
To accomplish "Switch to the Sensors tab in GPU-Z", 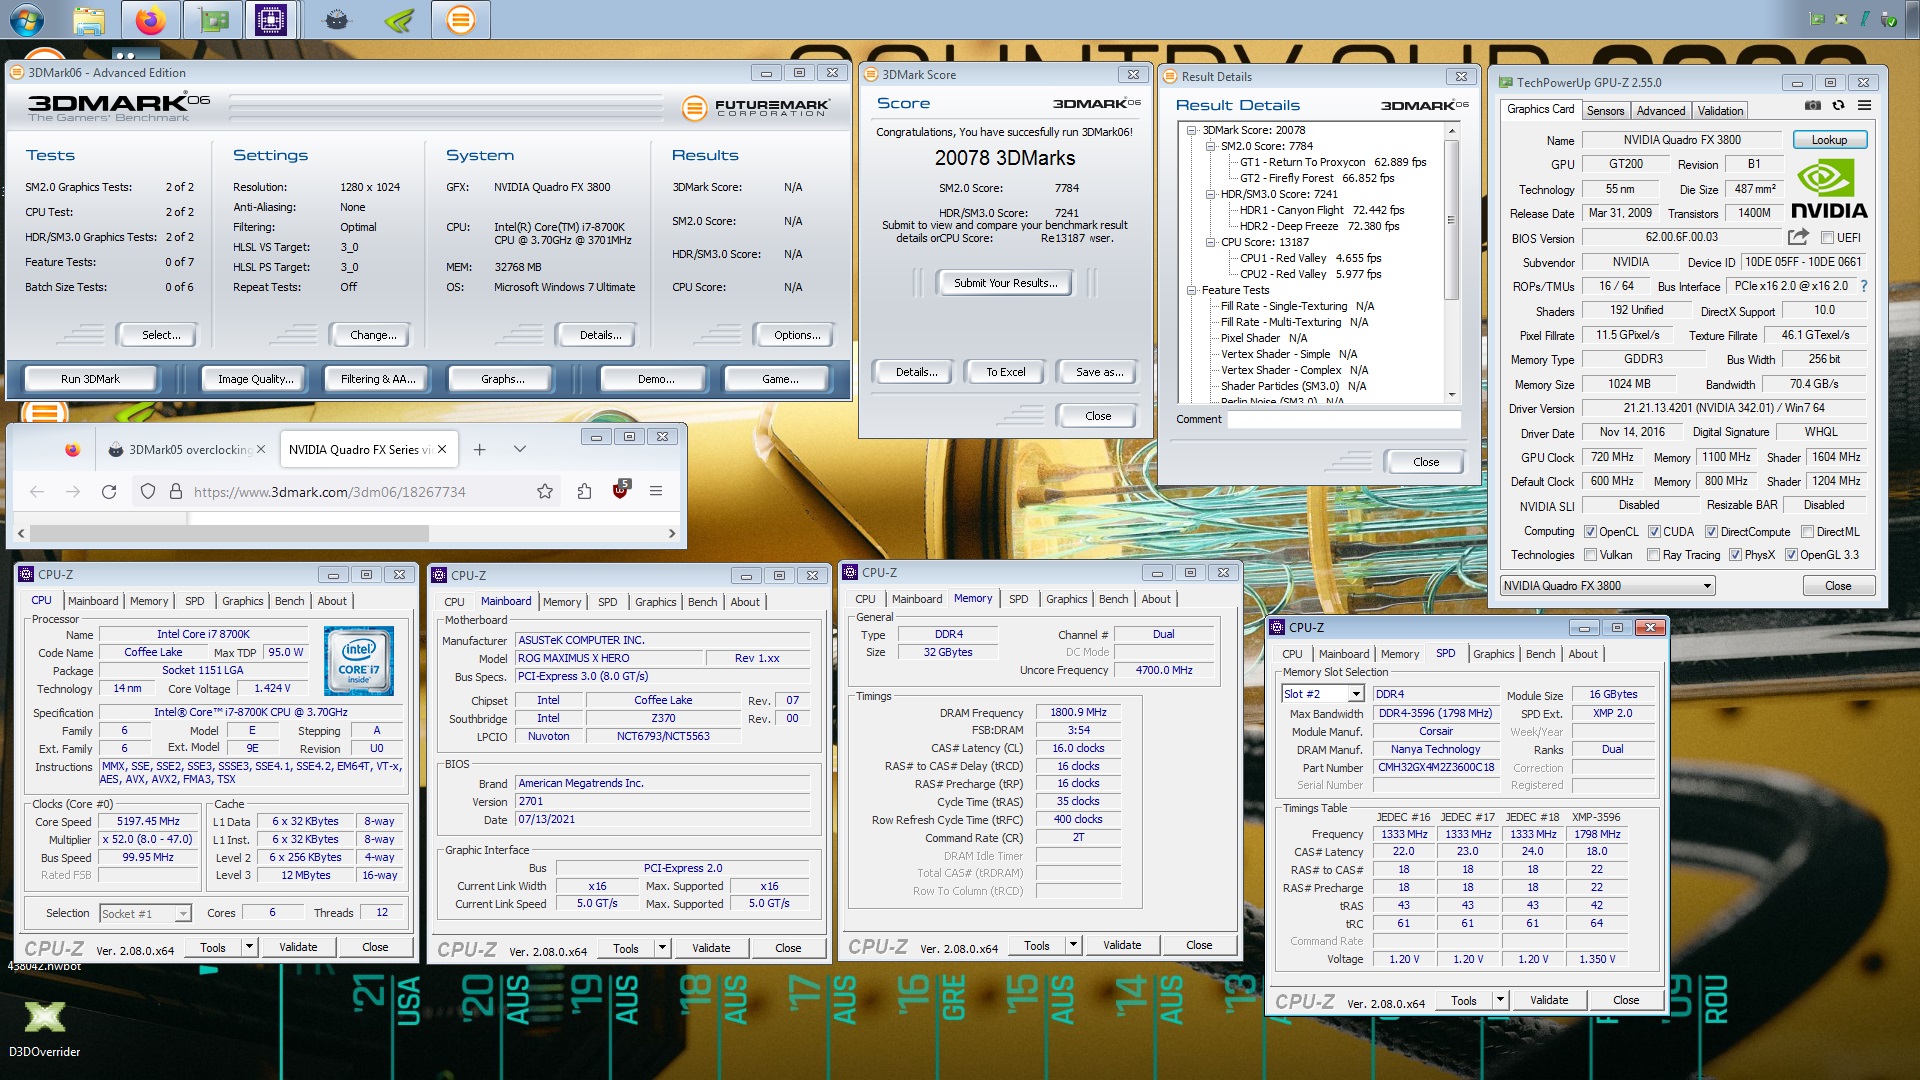I will (1605, 111).
